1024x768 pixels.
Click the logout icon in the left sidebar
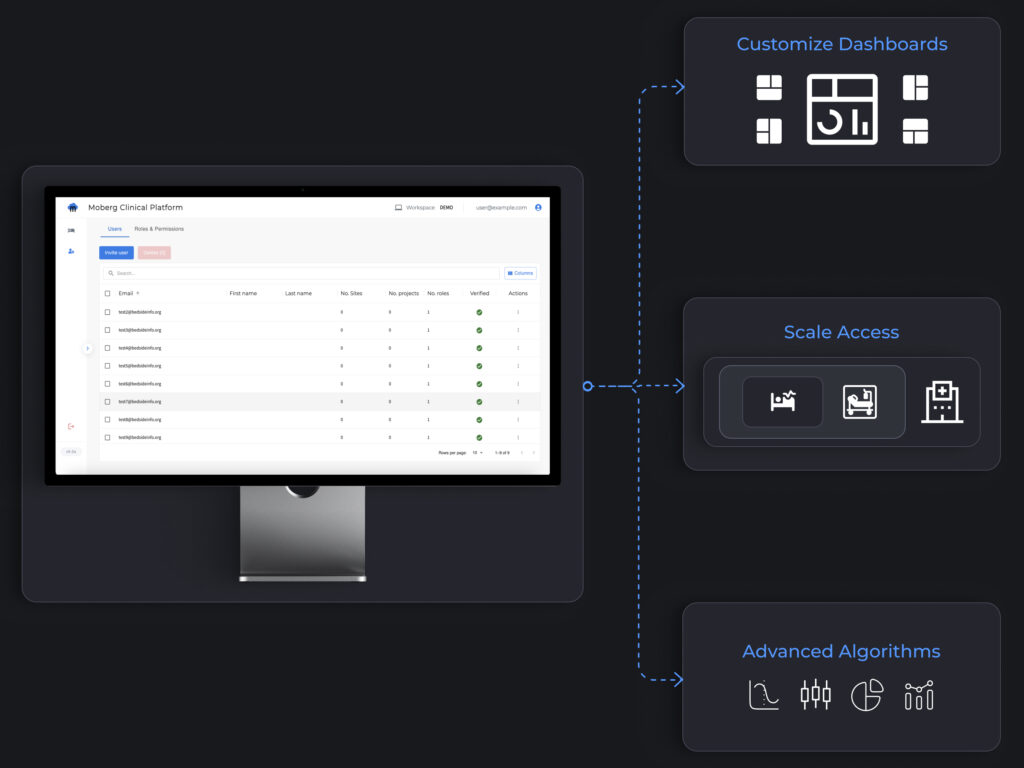71,424
